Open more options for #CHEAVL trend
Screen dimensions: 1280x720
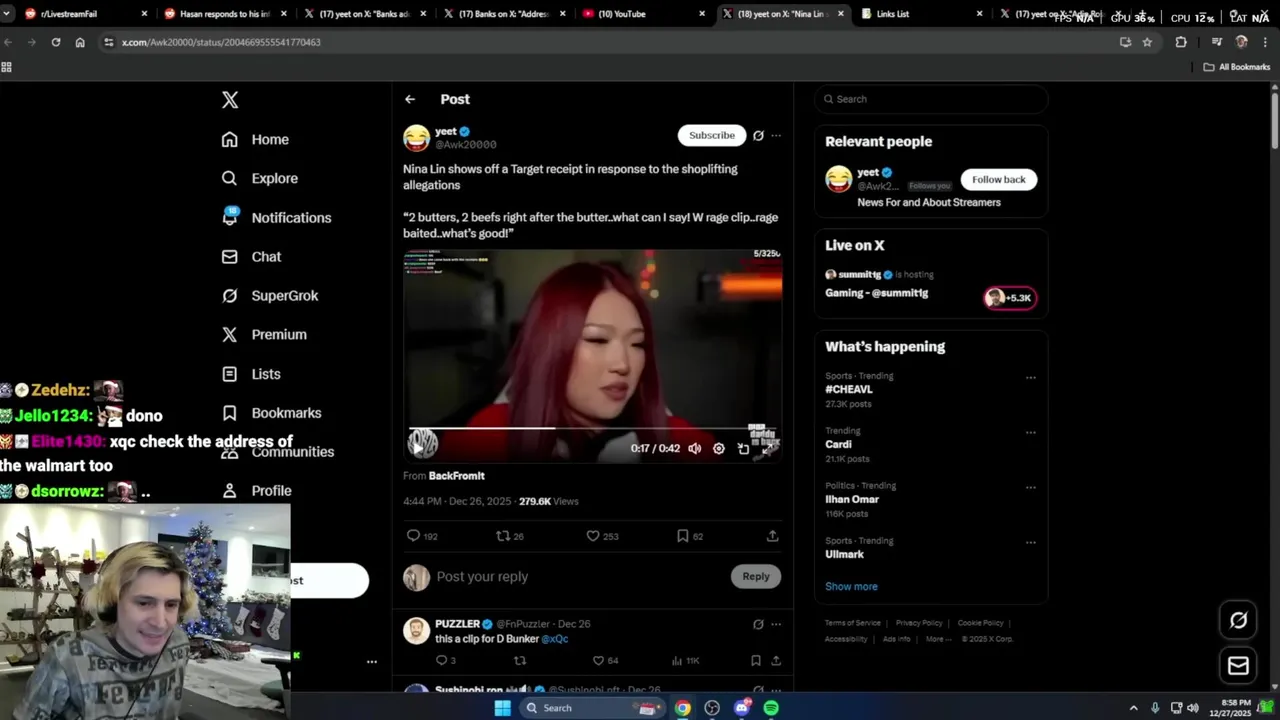(x=1031, y=378)
